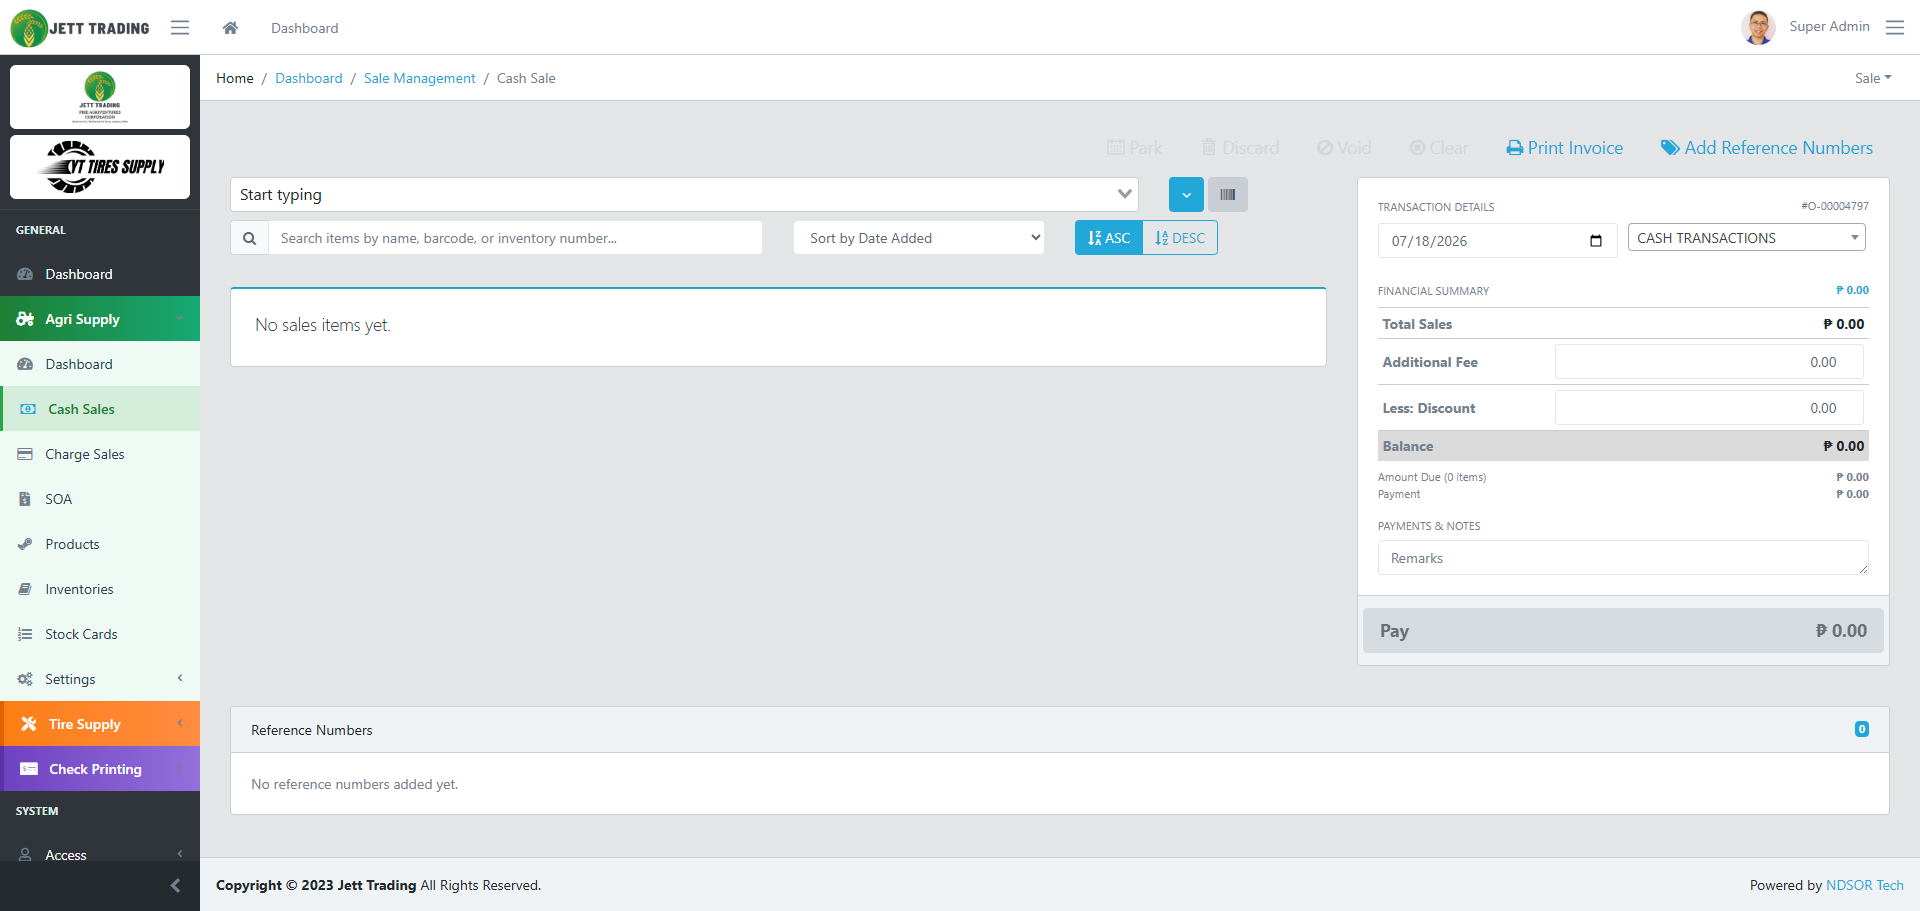1920x911 pixels.
Task: Expand Settings menu in the sidebar
Action: tap(100, 679)
